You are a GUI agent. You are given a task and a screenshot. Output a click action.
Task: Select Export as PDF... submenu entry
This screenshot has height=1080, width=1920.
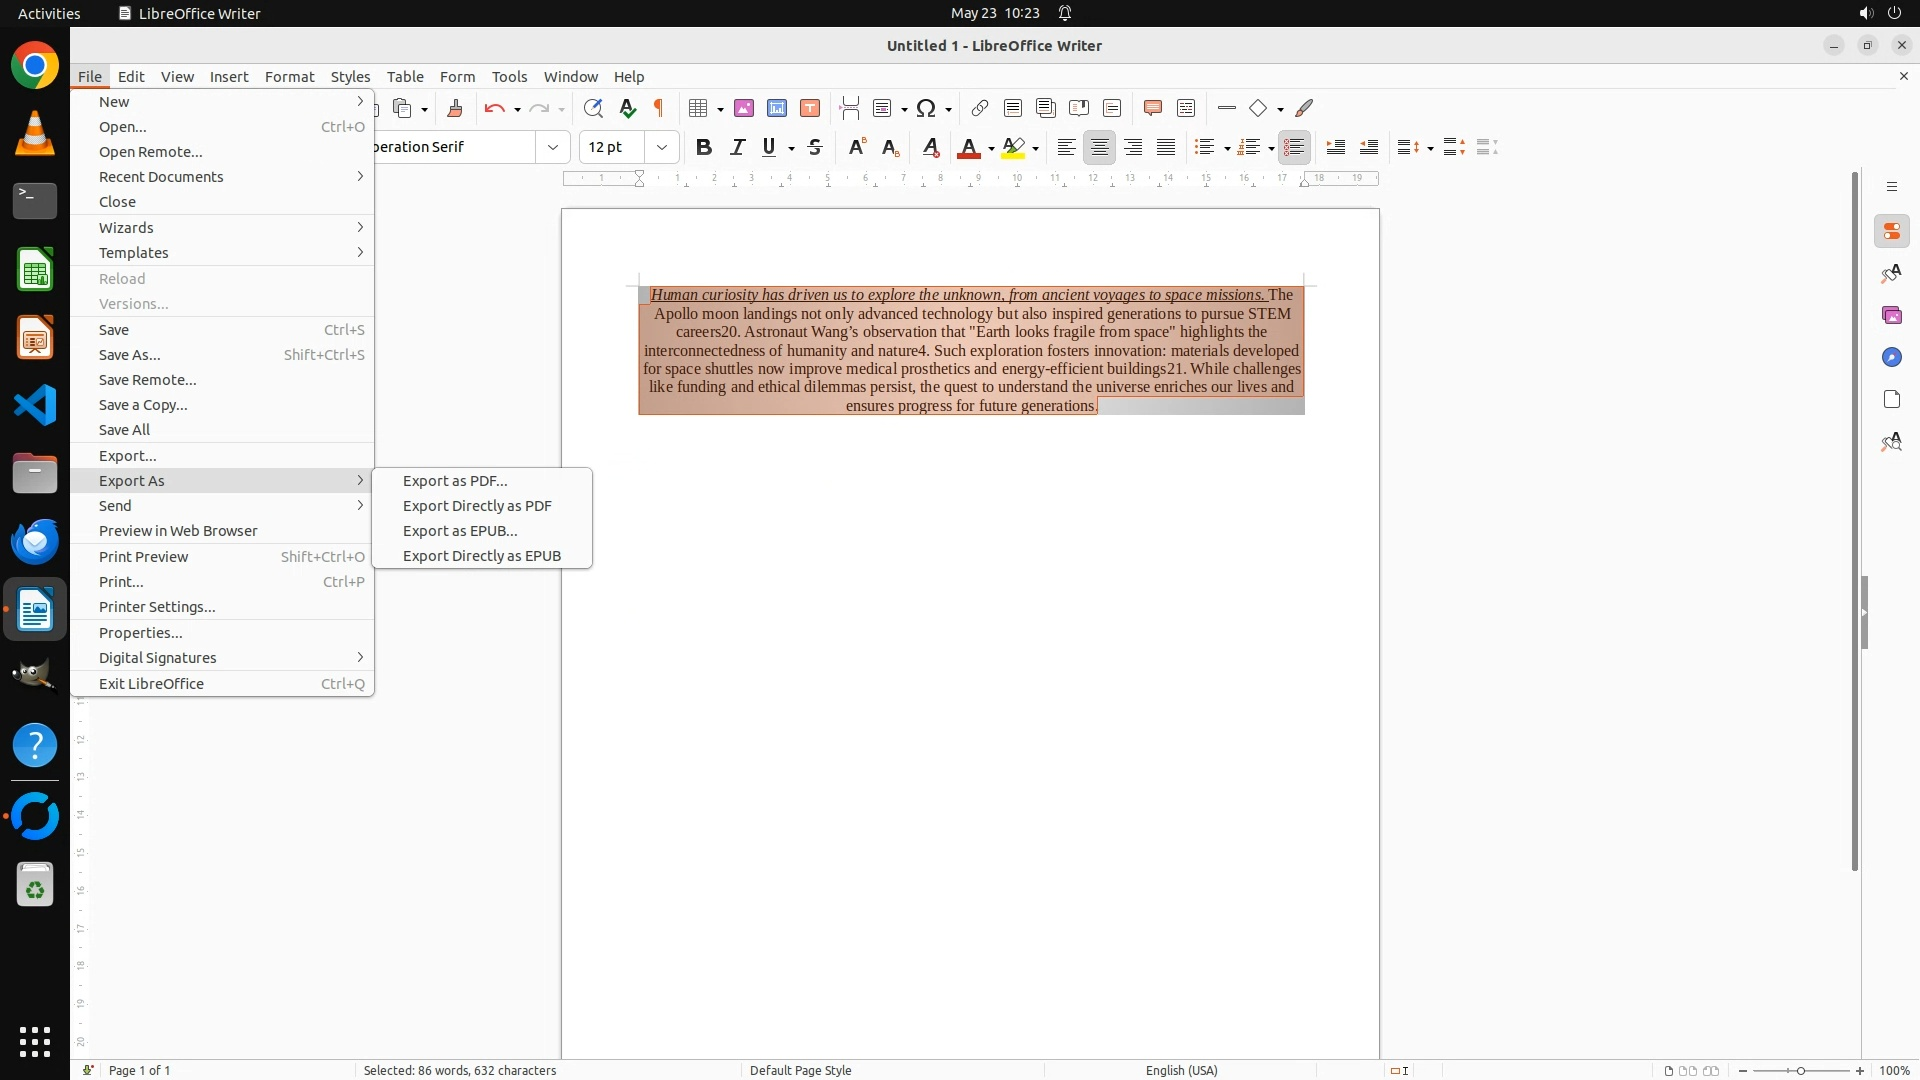pos(455,481)
